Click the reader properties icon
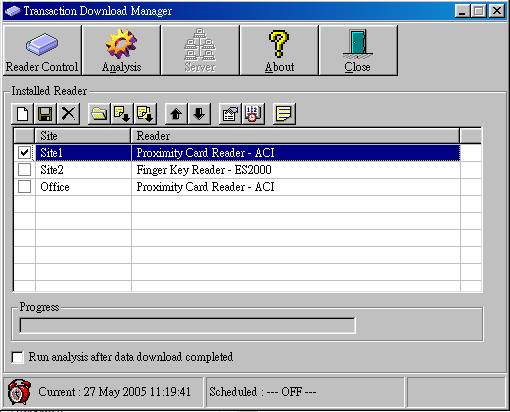Viewport: 510px width, 412px height. click(x=230, y=114)
